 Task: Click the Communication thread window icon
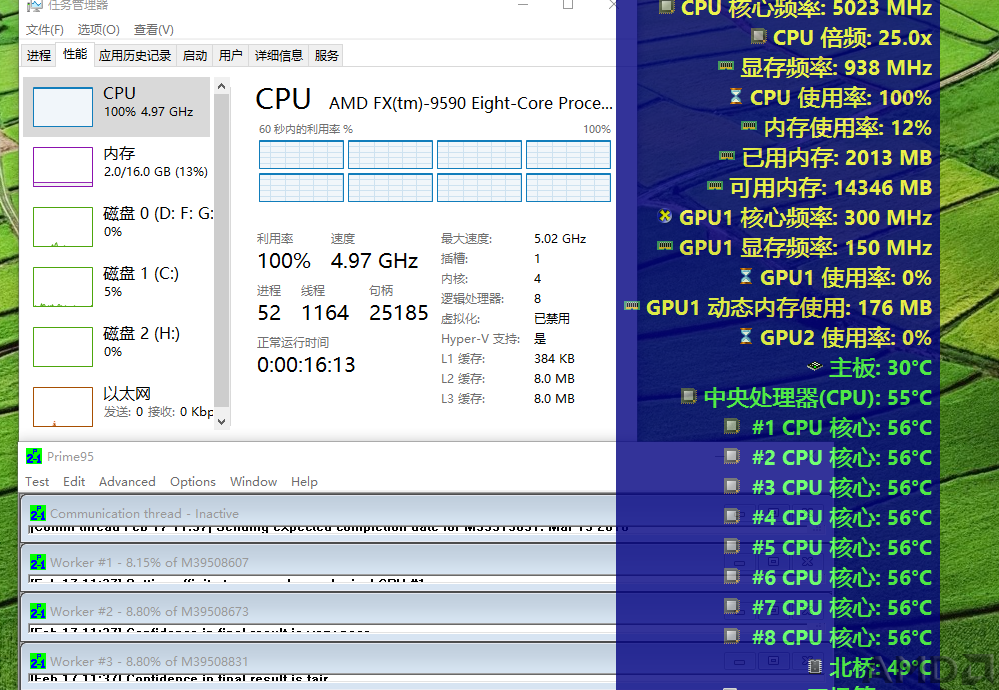coord(38,513)
